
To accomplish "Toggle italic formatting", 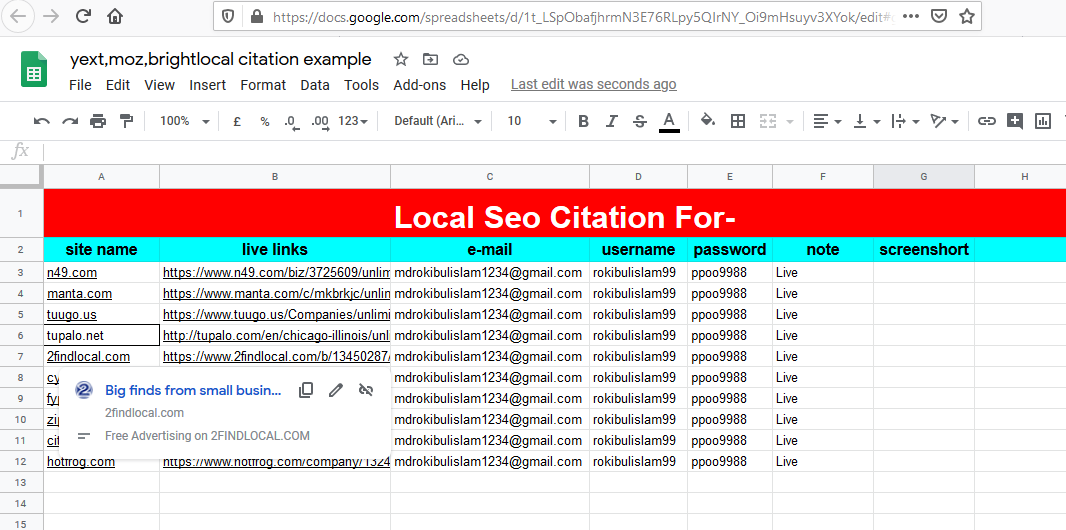I will pyautogui.click(x=612, y=121).
